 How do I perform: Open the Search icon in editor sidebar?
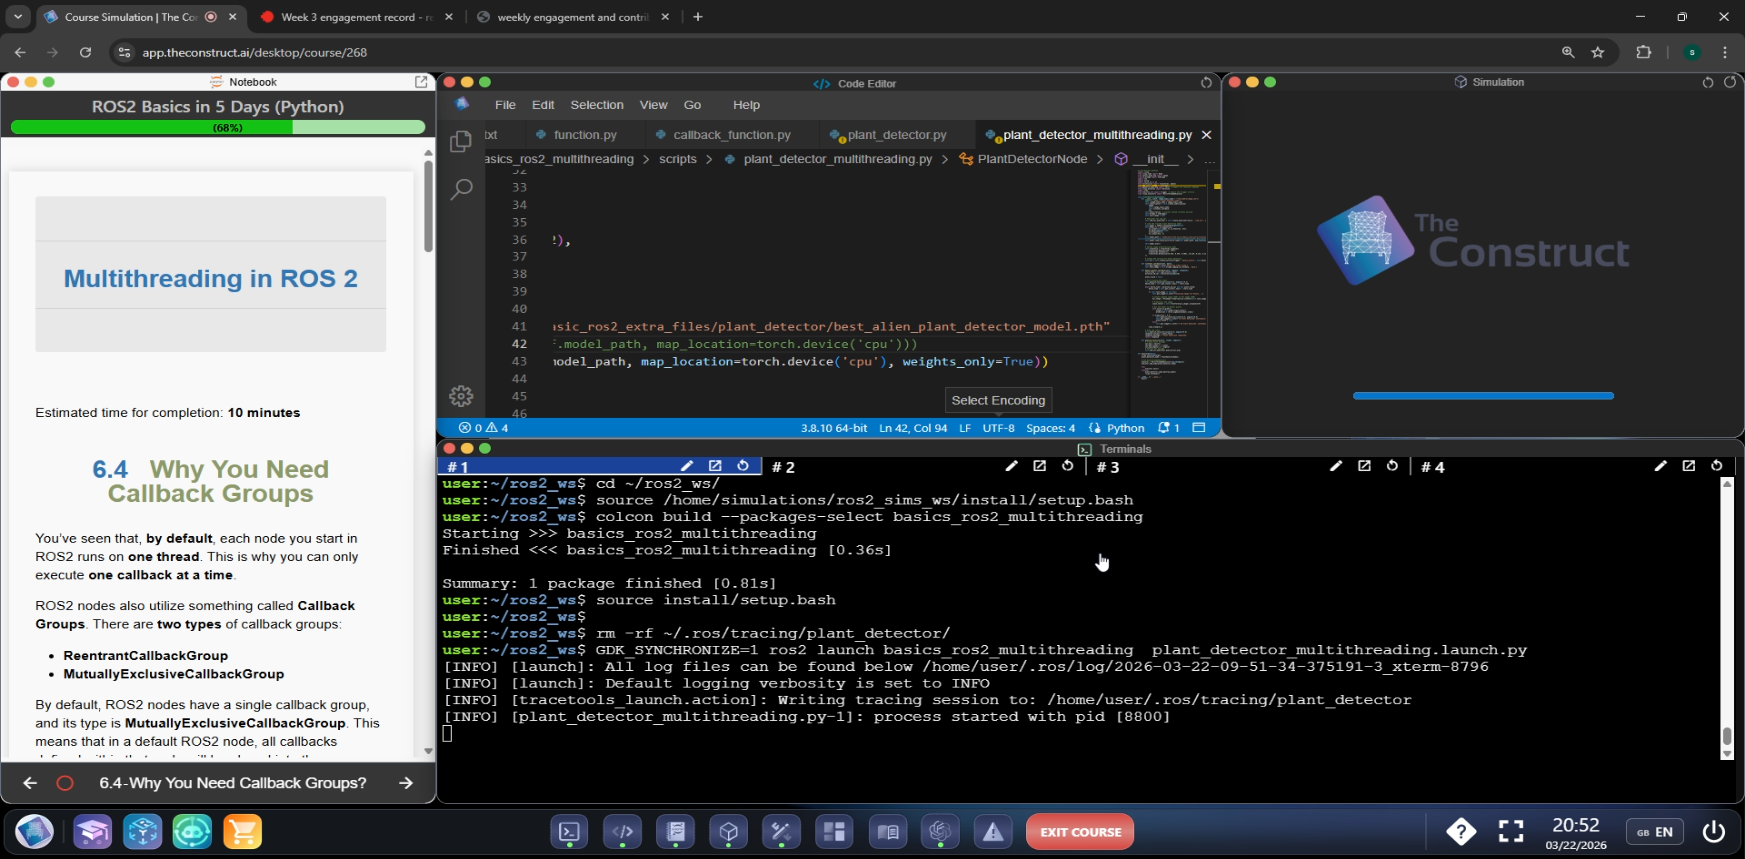461,189
